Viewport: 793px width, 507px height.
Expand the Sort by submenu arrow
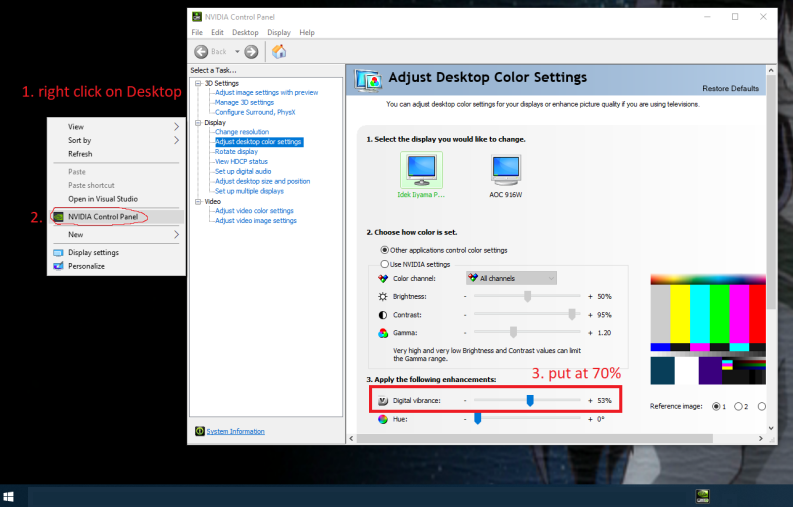[177, 140]
